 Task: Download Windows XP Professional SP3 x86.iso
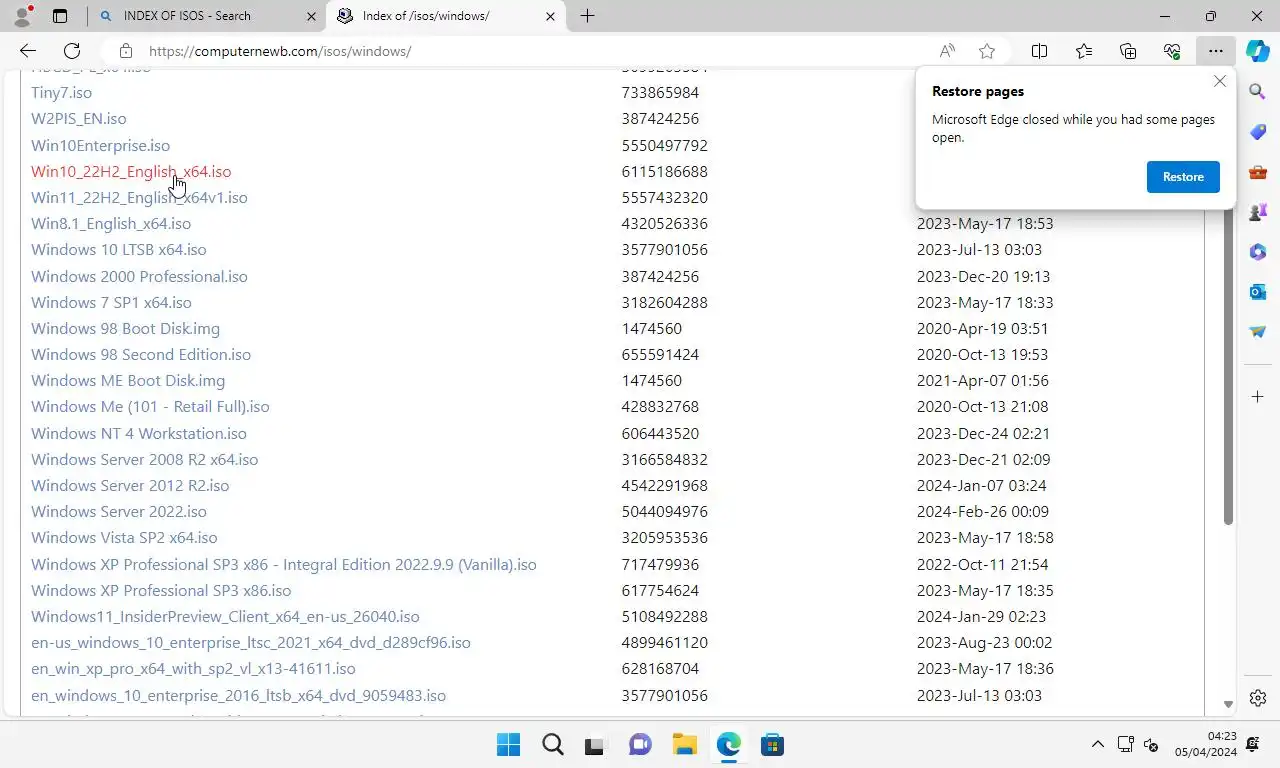click(x=161, y=590)
